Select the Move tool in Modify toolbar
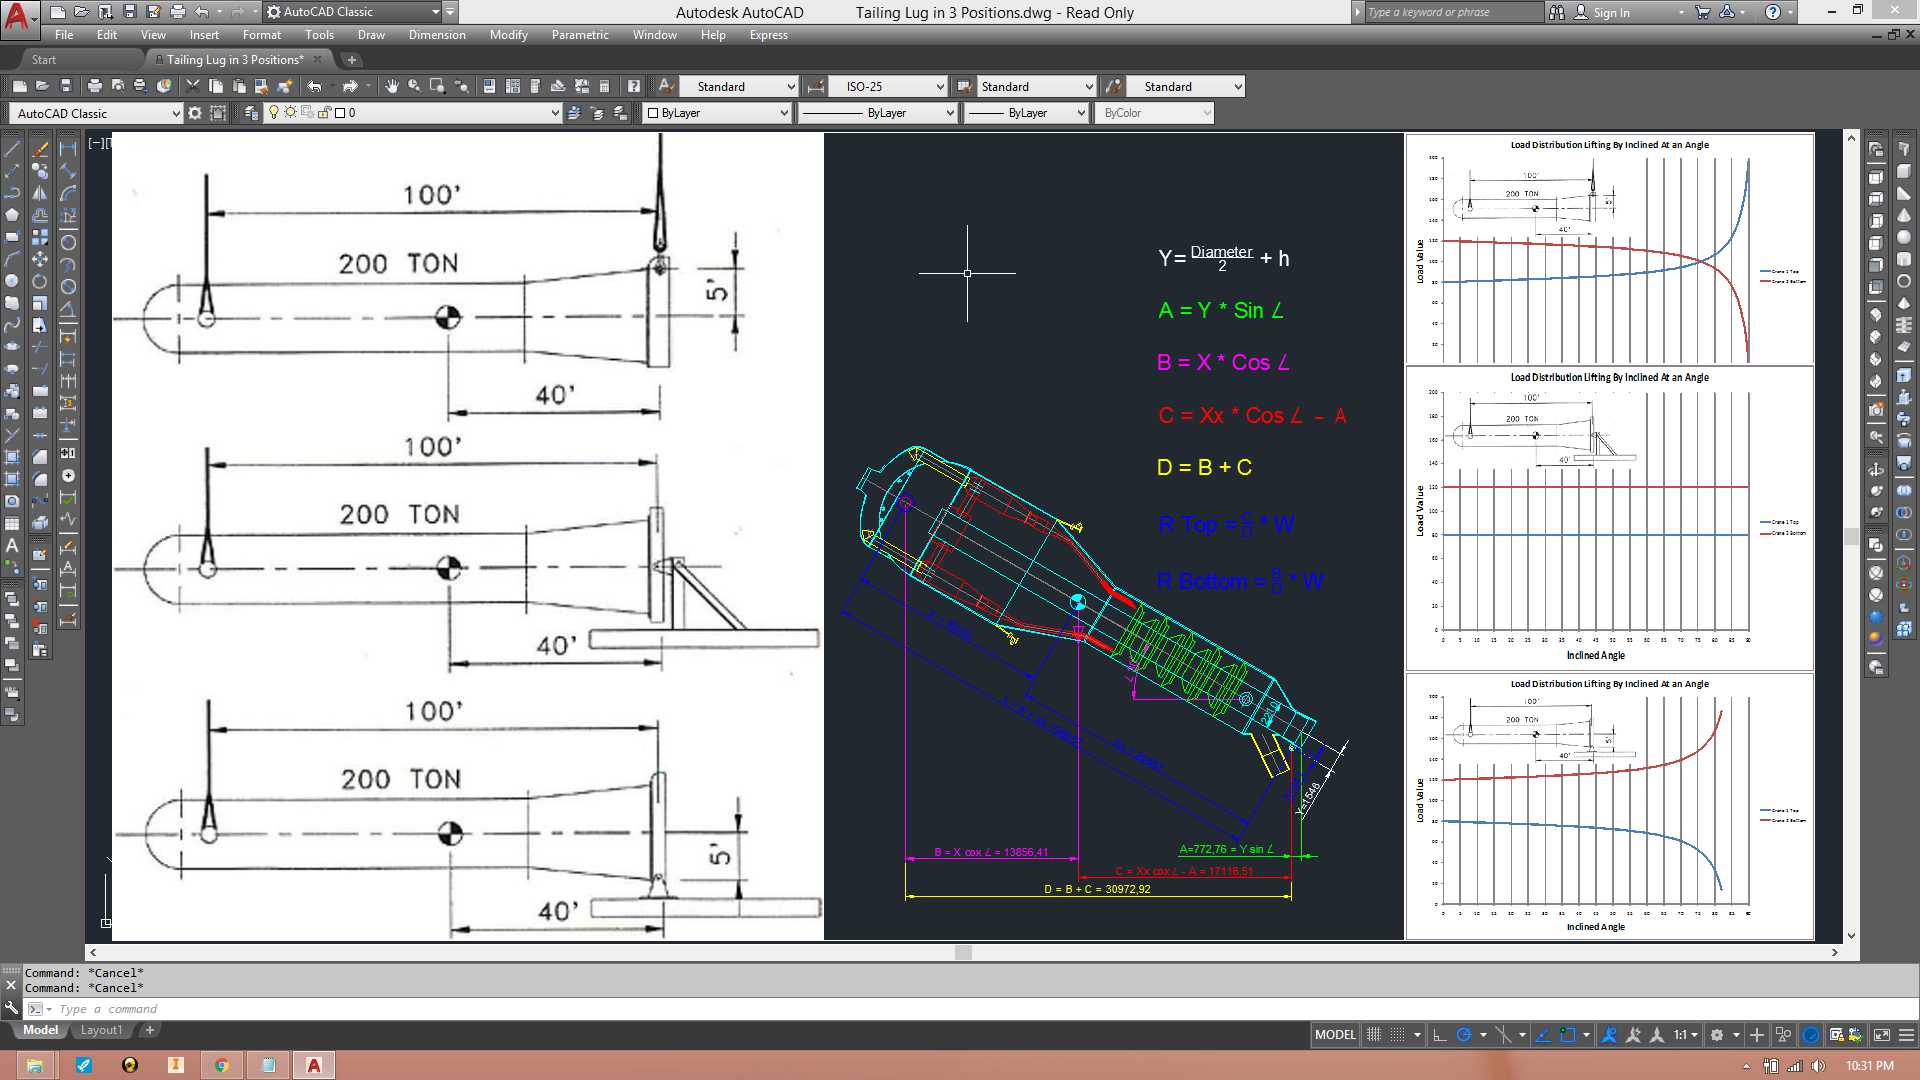Image resolution: width=1920 pixels, height=1080 pixels. pos(40,259)
